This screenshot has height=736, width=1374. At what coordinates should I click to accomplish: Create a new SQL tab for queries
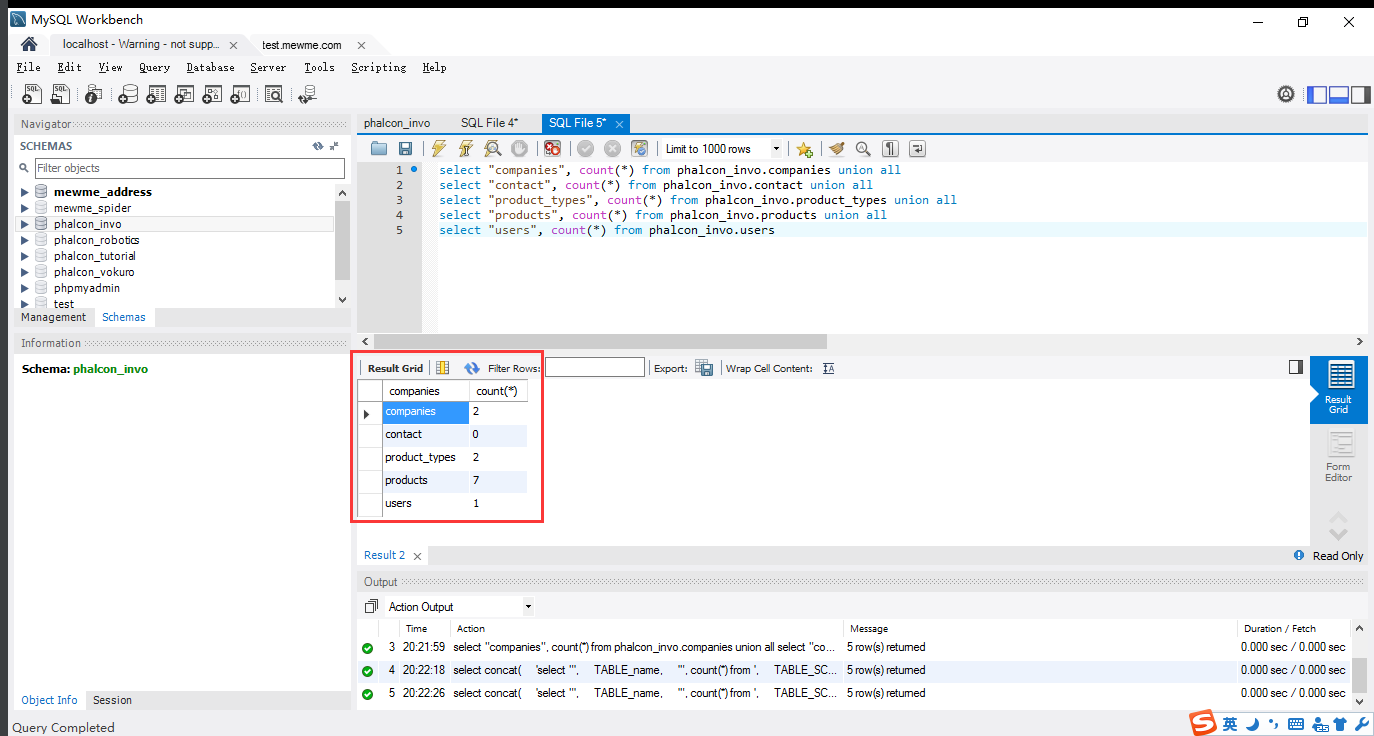32,94
